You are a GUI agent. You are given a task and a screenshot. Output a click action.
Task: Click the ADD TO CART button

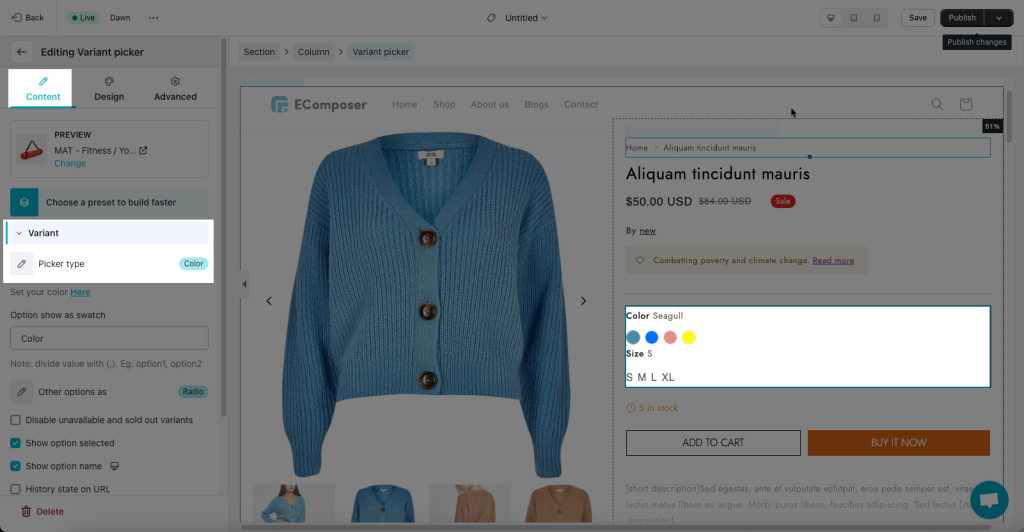[x=713, y=443]
